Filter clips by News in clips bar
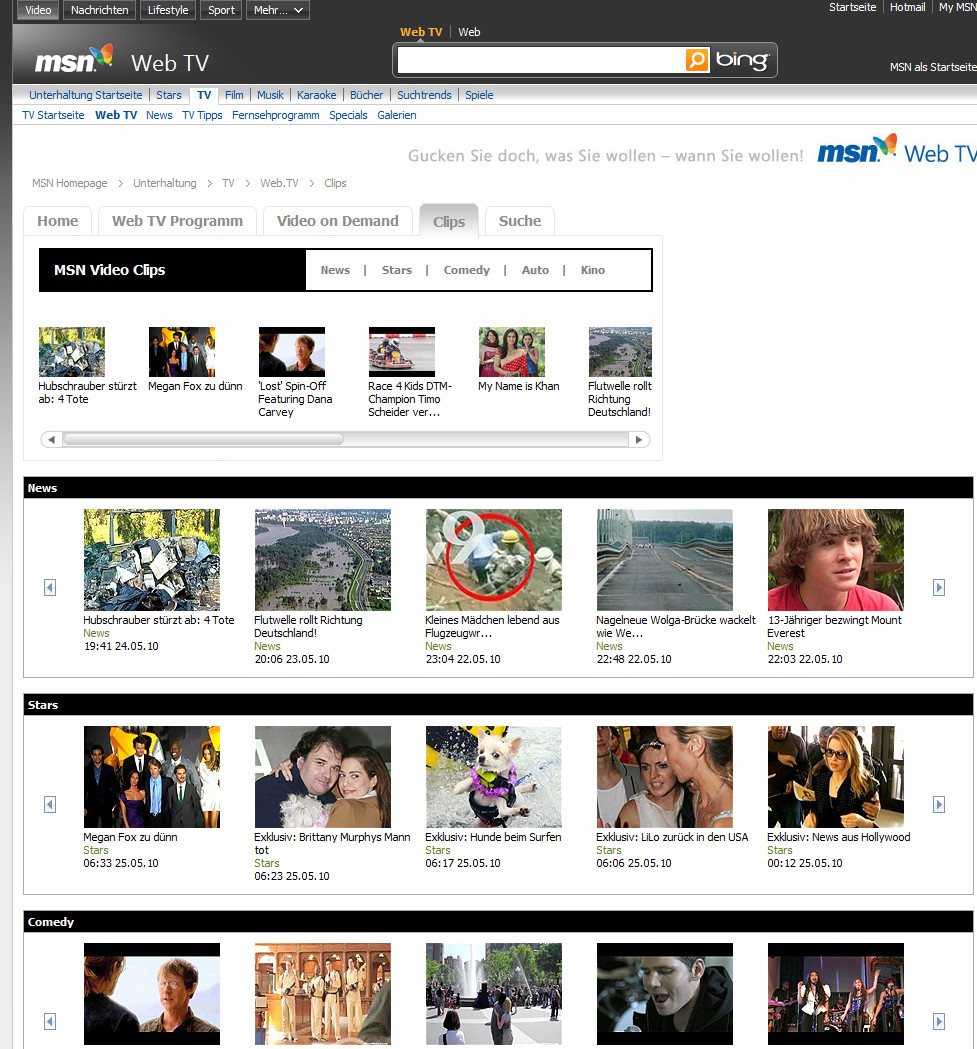977x1049 pixels. pyautogui.click(x=335, y=270)
